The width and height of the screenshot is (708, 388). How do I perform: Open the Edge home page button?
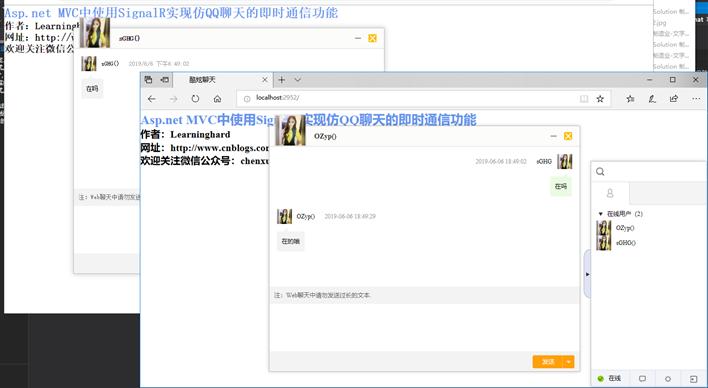(x=217, y=99)
